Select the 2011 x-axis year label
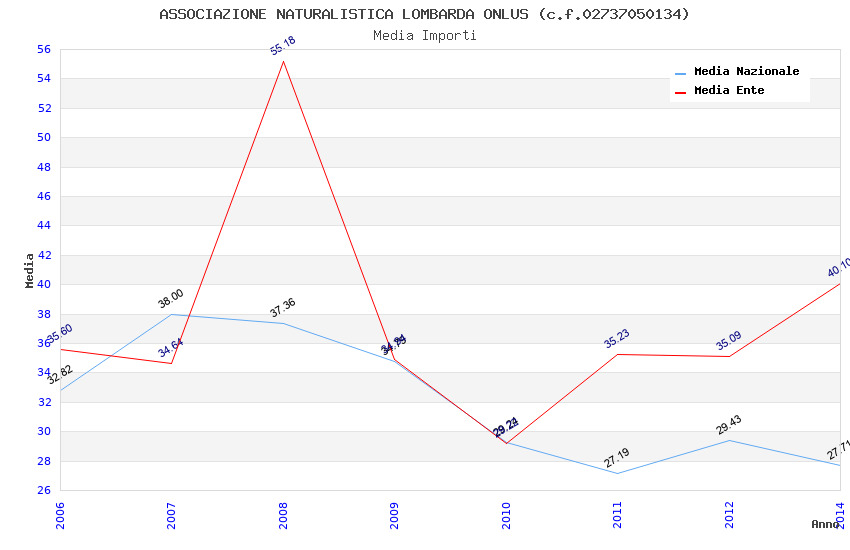850x550 pixels. click(x=617, y=515)
